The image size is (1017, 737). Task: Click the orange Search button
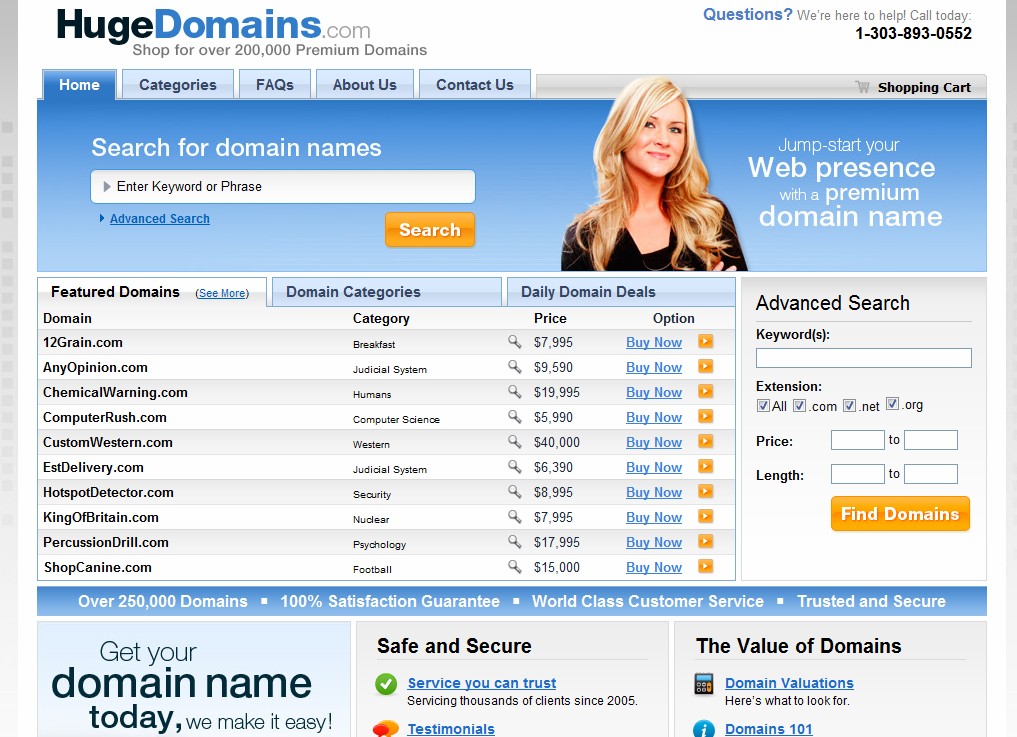[x=429, y=230]
